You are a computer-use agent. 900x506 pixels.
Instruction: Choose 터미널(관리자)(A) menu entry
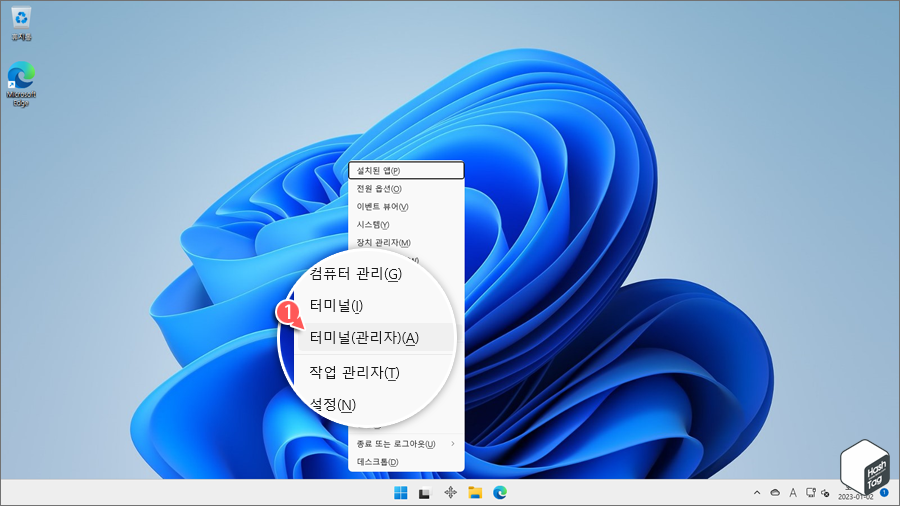(374, 337)
